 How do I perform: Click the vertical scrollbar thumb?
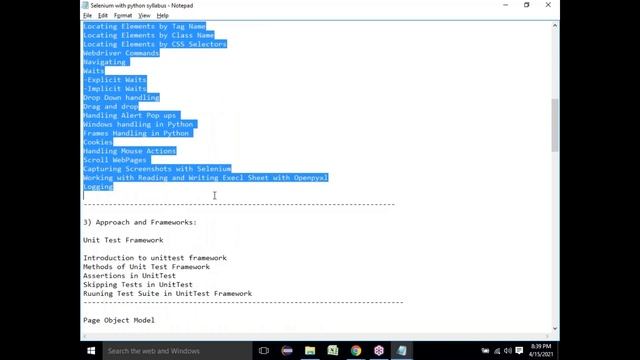[x=555, y=125]
